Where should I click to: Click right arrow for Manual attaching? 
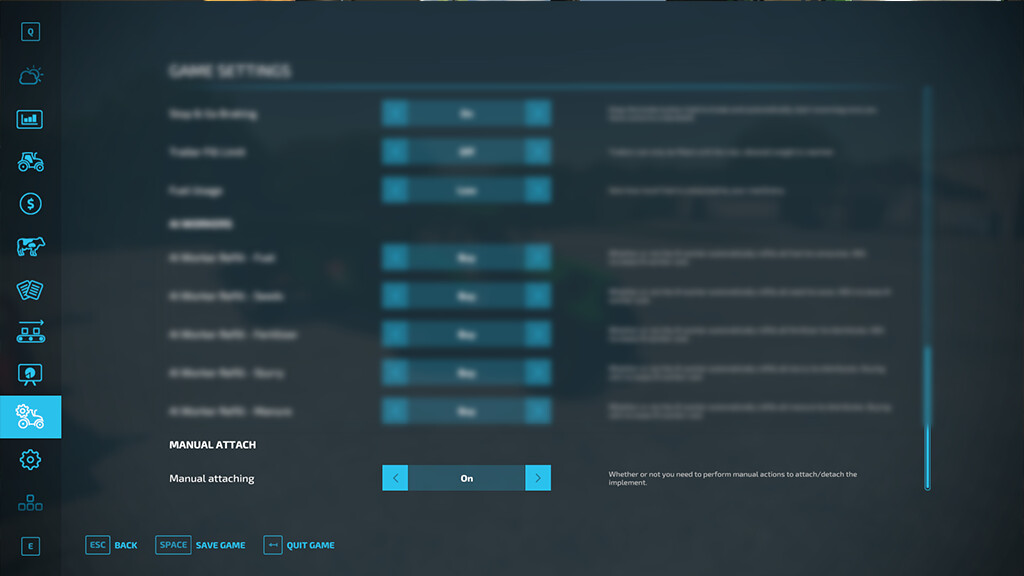(x=538, y=478)
